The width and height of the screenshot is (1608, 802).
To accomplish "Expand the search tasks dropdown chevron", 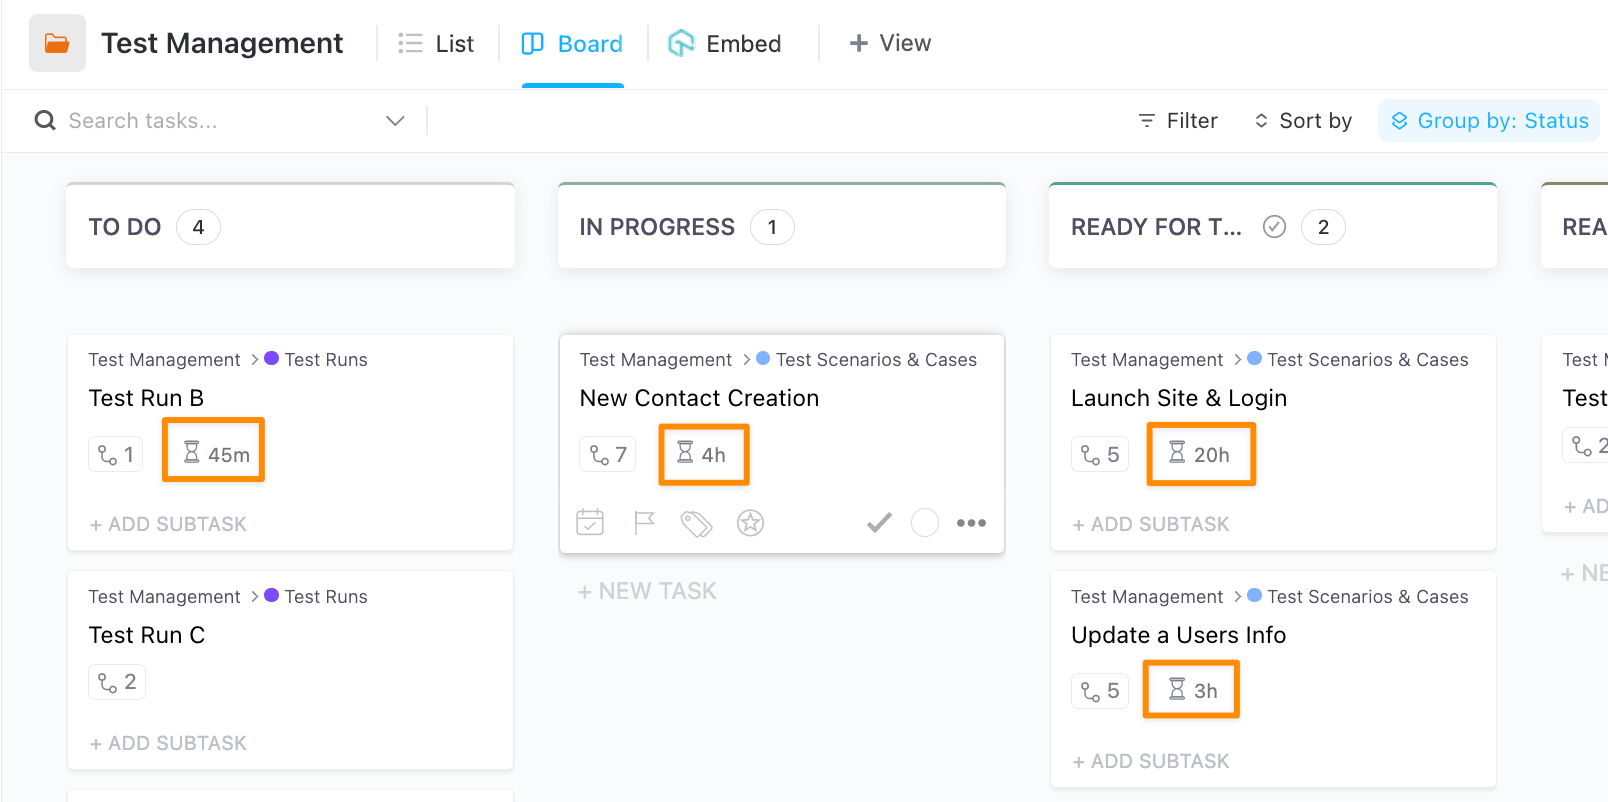I will [395, 121].
